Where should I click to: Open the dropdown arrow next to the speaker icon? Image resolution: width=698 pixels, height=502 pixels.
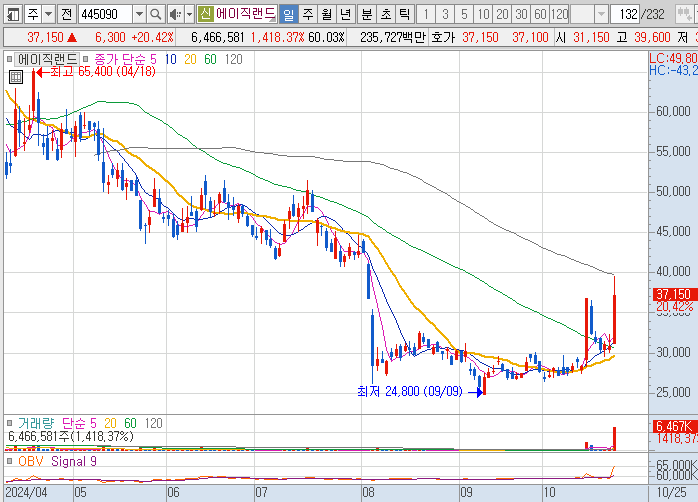coord(189,14)
